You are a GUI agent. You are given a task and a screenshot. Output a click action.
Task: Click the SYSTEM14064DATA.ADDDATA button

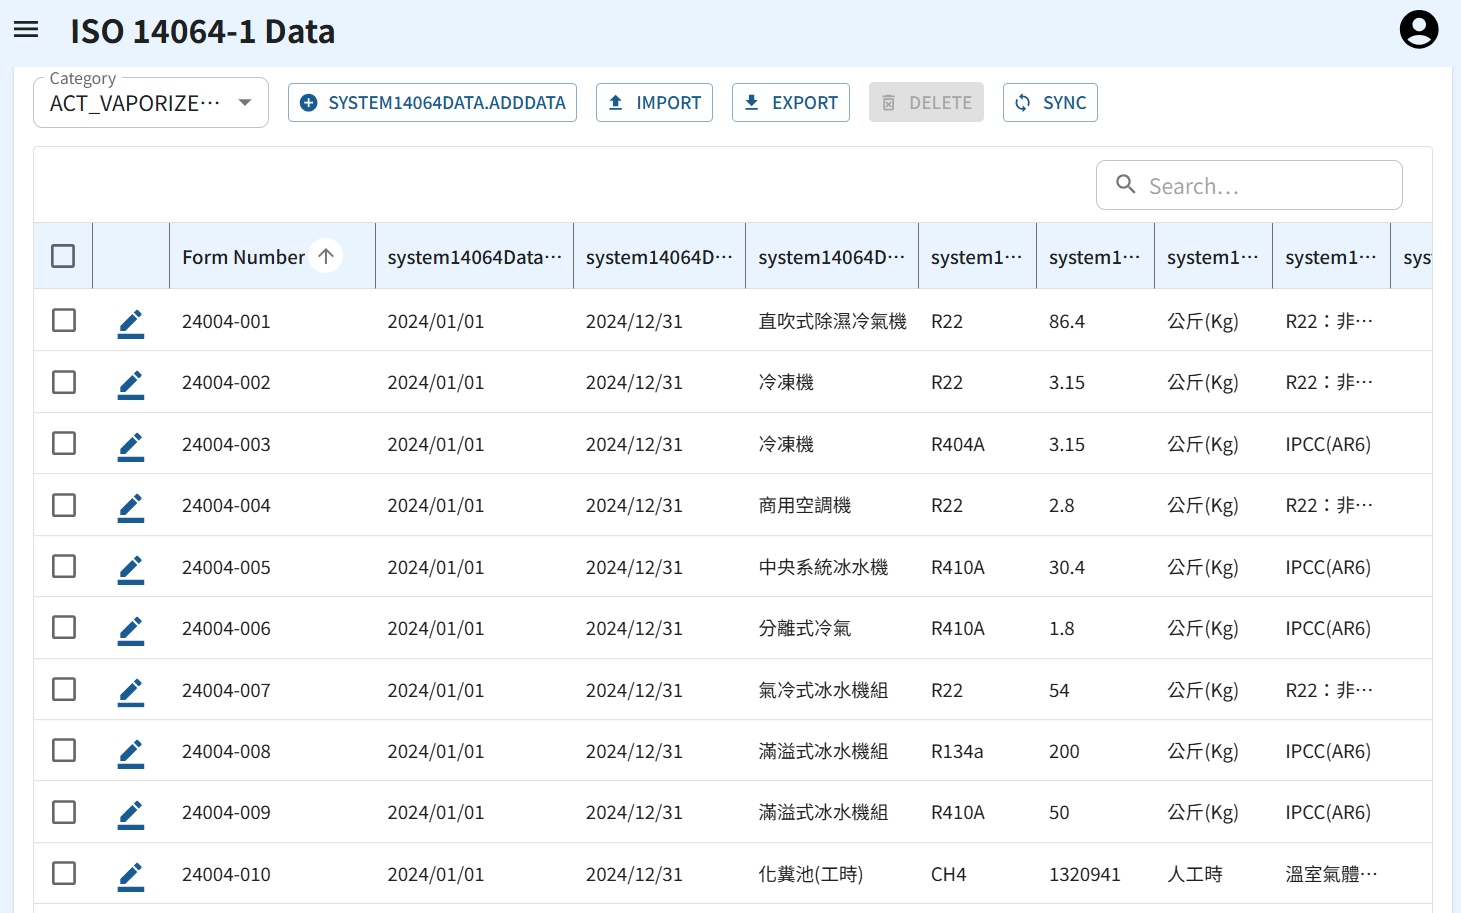[x=432, y=103]
